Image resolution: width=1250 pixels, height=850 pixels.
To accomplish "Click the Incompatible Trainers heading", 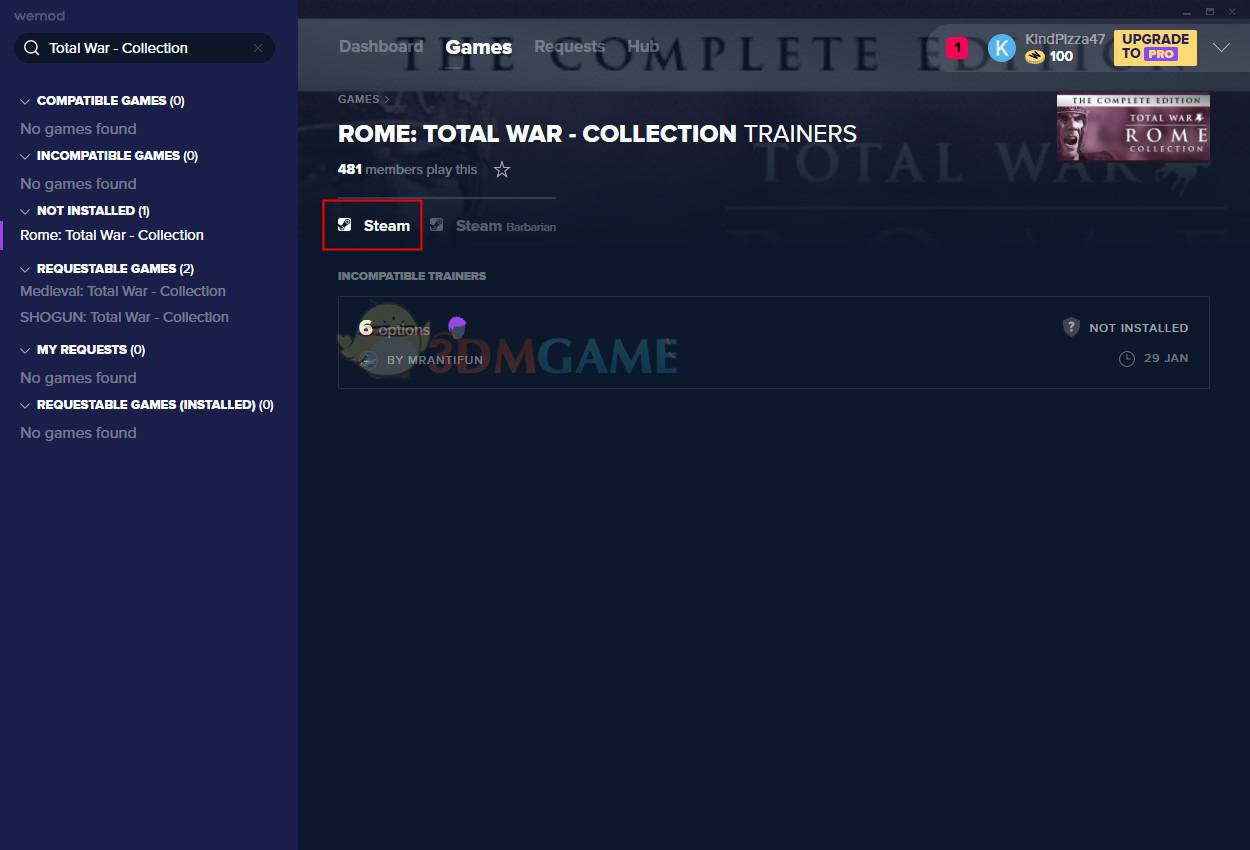I will click(412, 276).
